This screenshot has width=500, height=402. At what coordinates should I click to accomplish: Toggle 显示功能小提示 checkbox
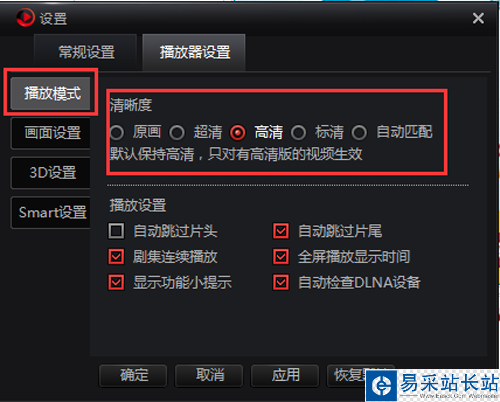tap(116, 282)
